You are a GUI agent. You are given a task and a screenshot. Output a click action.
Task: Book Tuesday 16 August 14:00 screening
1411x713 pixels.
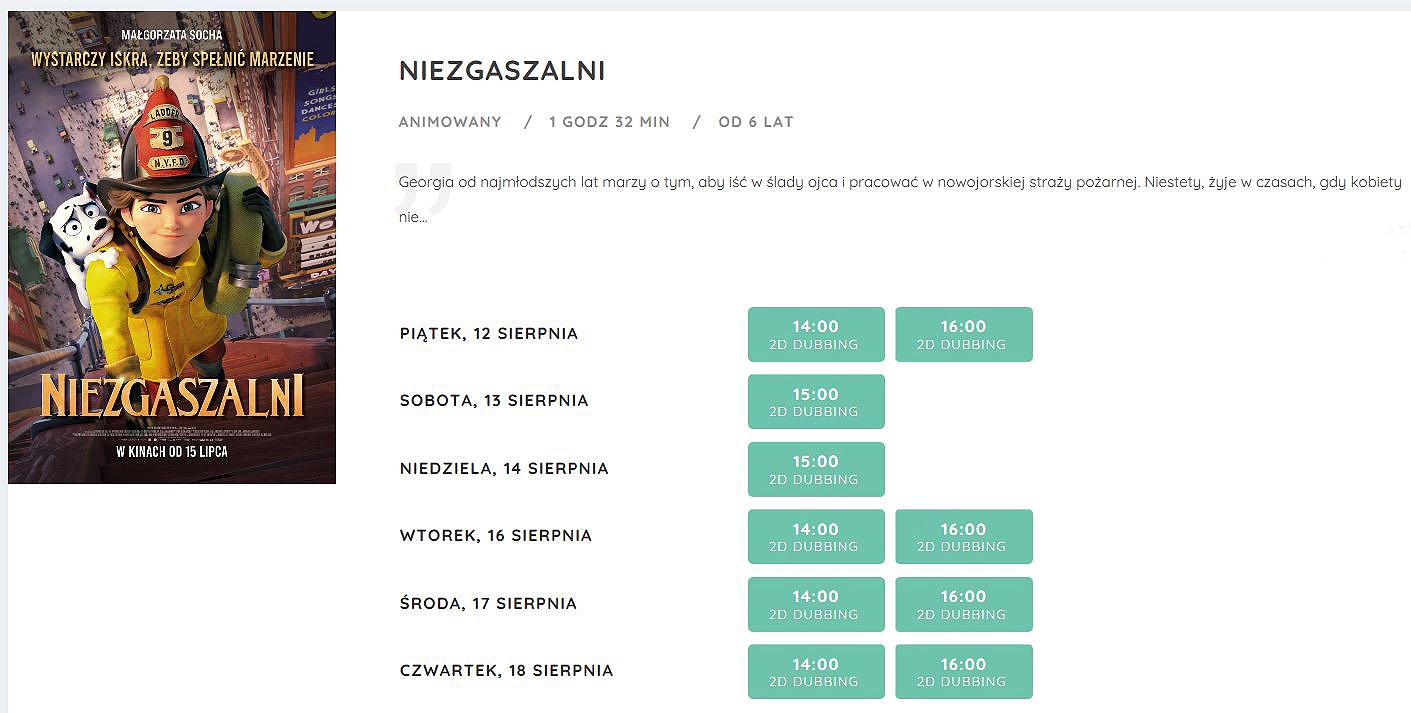click(816, 536)
